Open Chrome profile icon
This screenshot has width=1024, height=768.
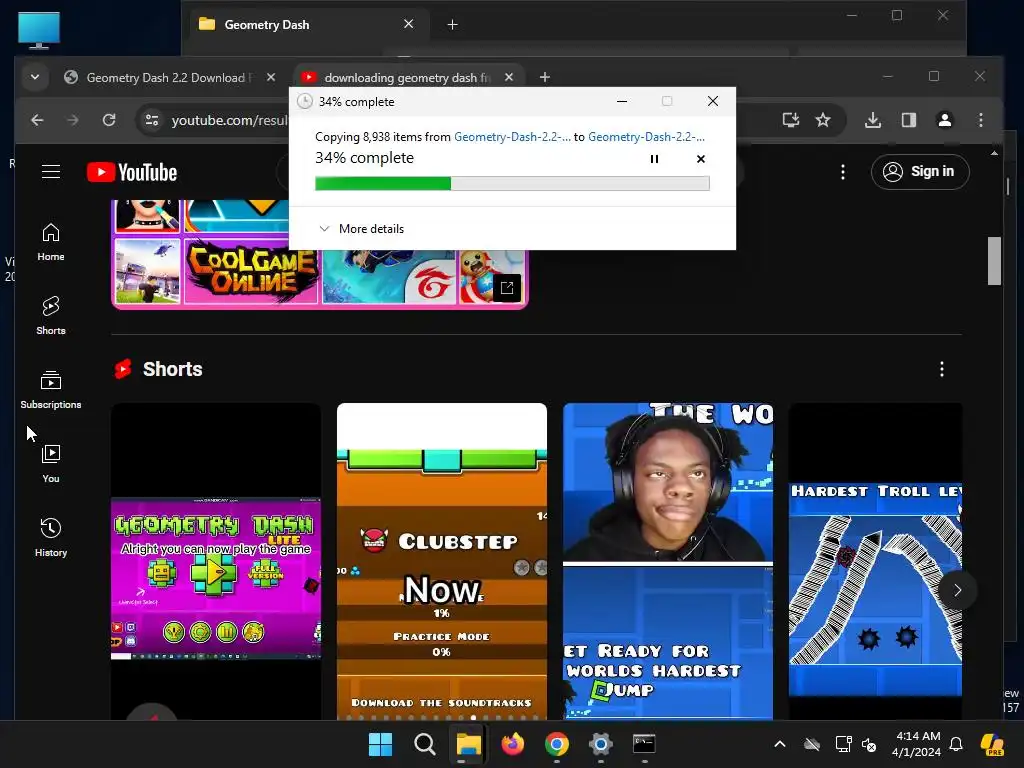click(944, 120)
